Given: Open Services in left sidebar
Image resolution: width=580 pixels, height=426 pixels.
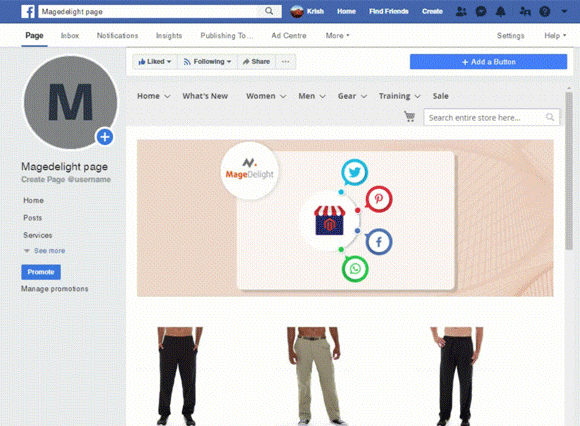Looking at the screenshot, I should [38, 235].
